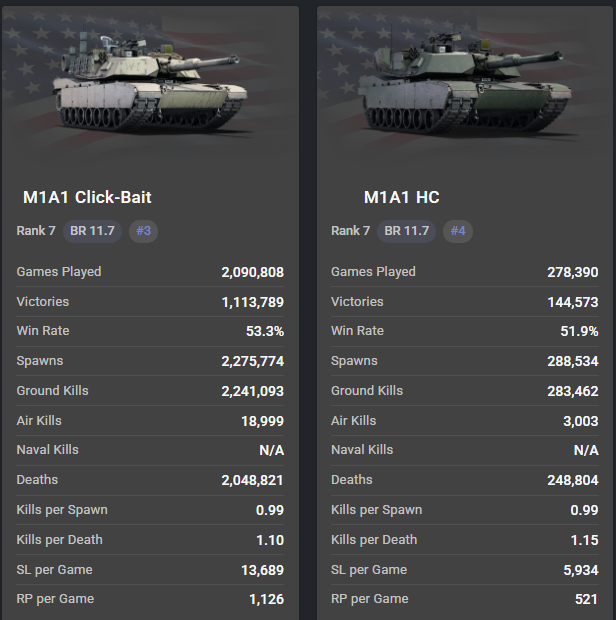Select the #3 rank badge
Screen dimensions: 616x620
click(143, 231)
